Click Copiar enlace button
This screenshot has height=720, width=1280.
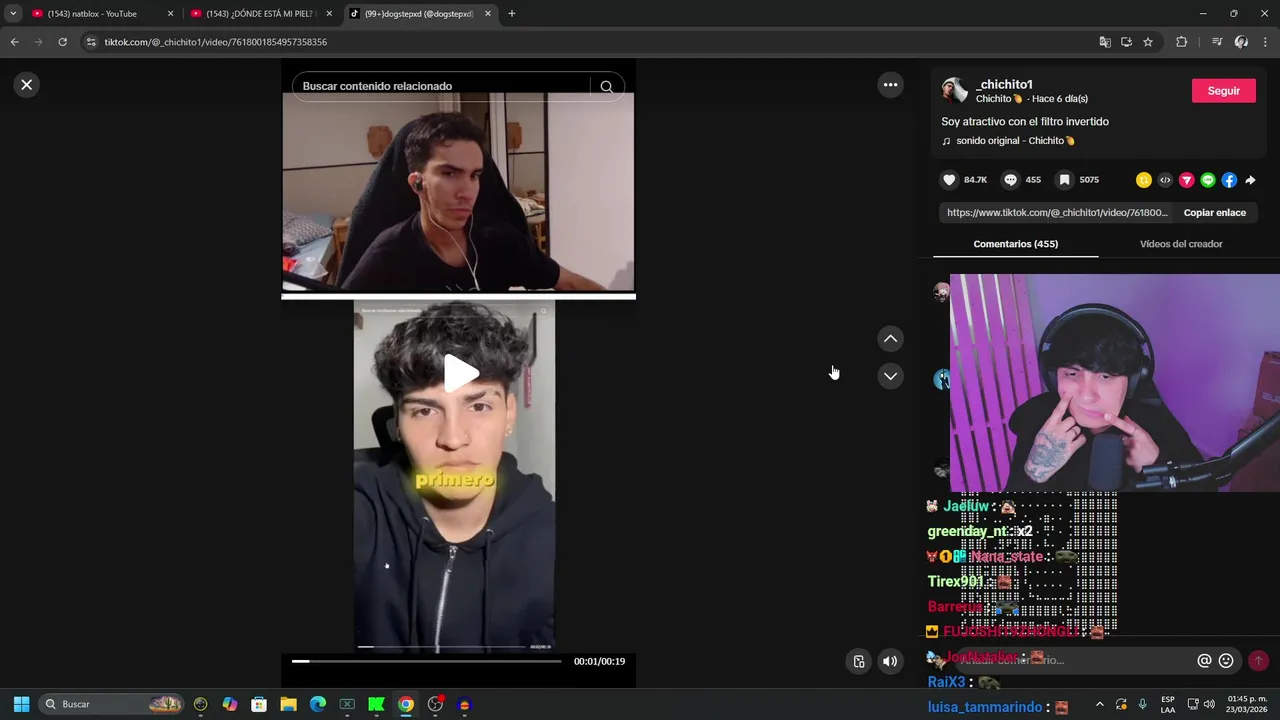point(1214,213)
